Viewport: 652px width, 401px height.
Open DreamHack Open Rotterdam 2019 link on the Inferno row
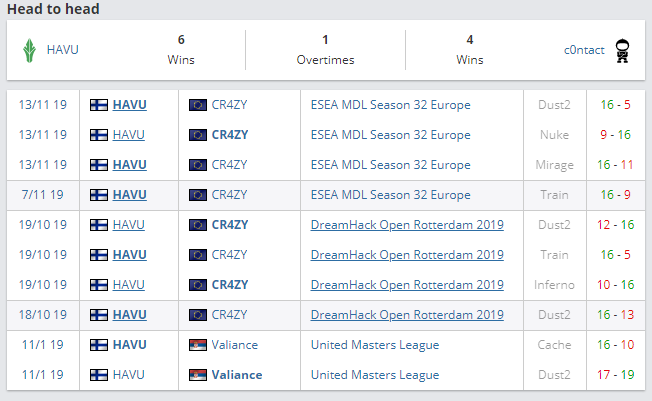(x=407, y=285)
